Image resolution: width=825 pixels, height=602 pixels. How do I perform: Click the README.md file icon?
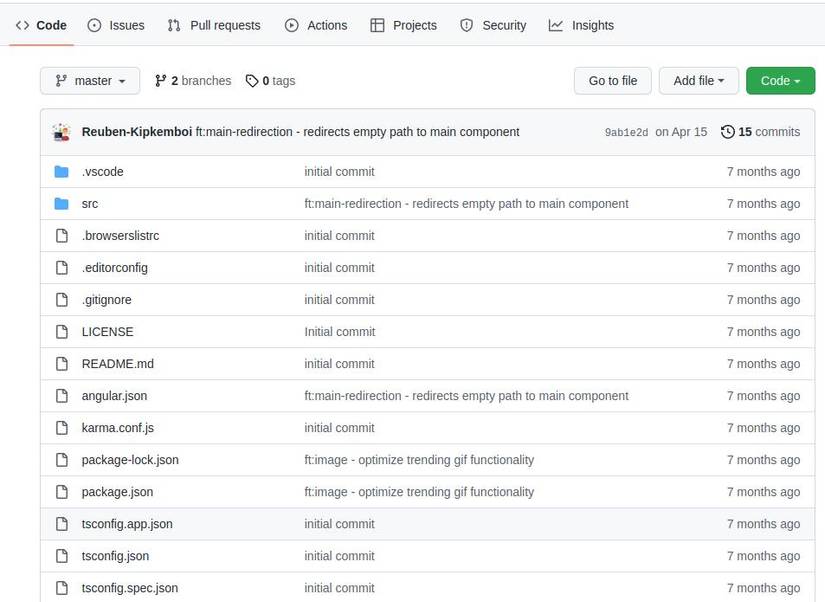coord(62,363)
